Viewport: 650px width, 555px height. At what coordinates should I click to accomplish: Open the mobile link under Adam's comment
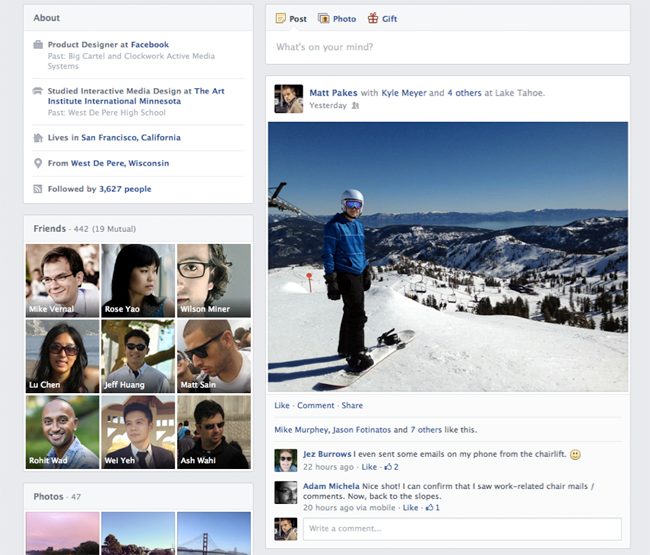tap(381, 507)
